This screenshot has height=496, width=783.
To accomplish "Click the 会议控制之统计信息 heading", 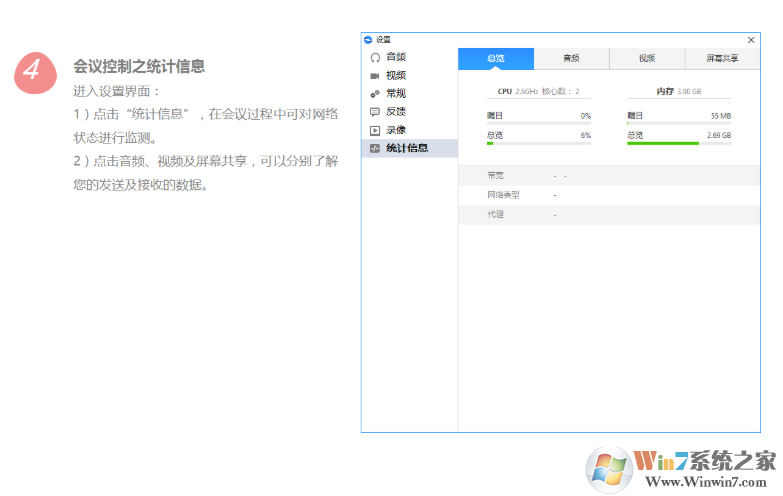I will click(x=139, y=66).
